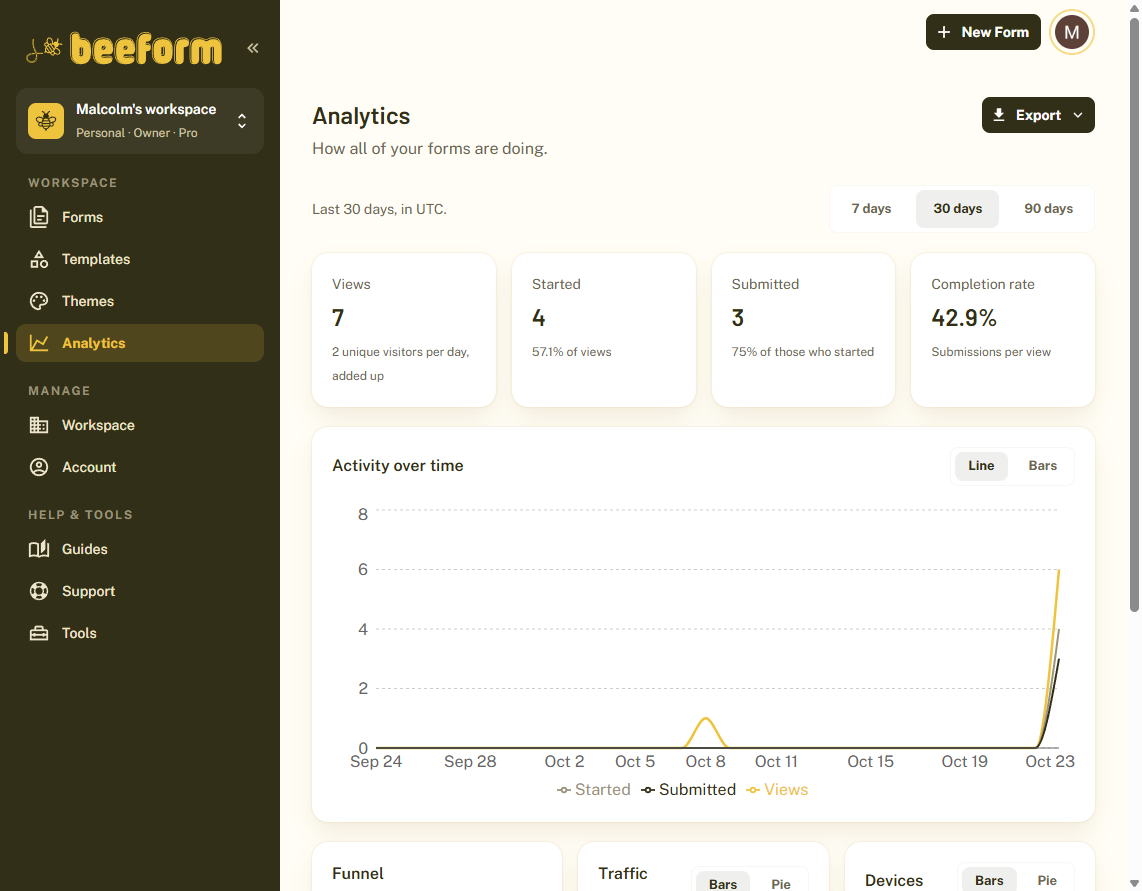Click the Forms document icon
The height and width of the screenshot is (891, 1142).
coord(39,217)
